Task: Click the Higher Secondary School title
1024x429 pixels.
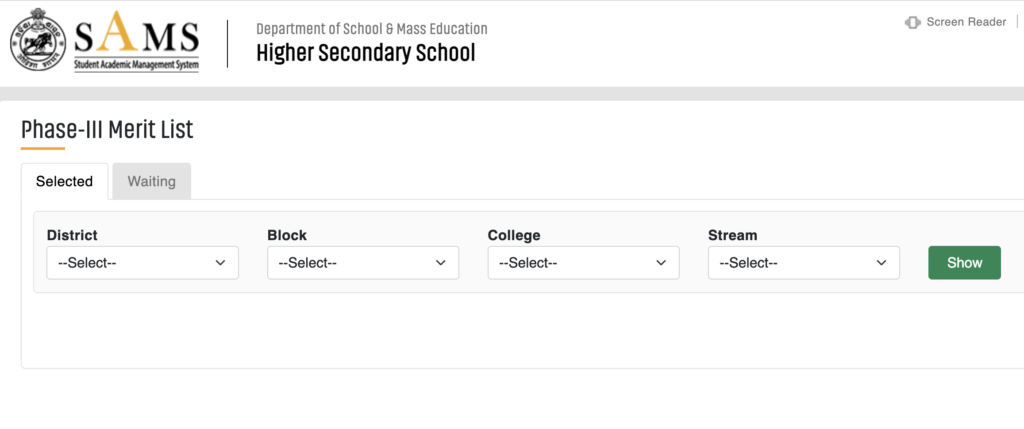Action: [366, 53]
